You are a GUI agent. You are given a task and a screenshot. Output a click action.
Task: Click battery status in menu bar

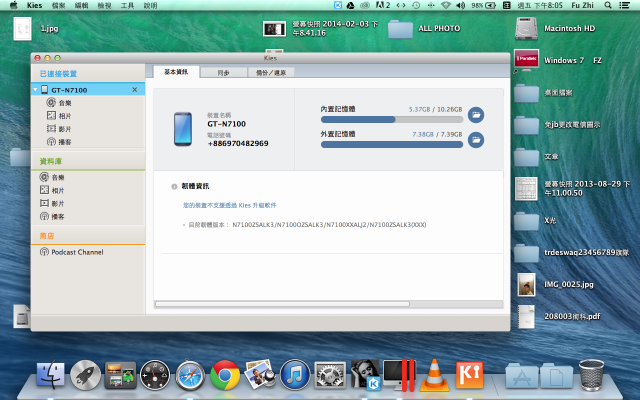pyautogui.click(x=484, y=5)
